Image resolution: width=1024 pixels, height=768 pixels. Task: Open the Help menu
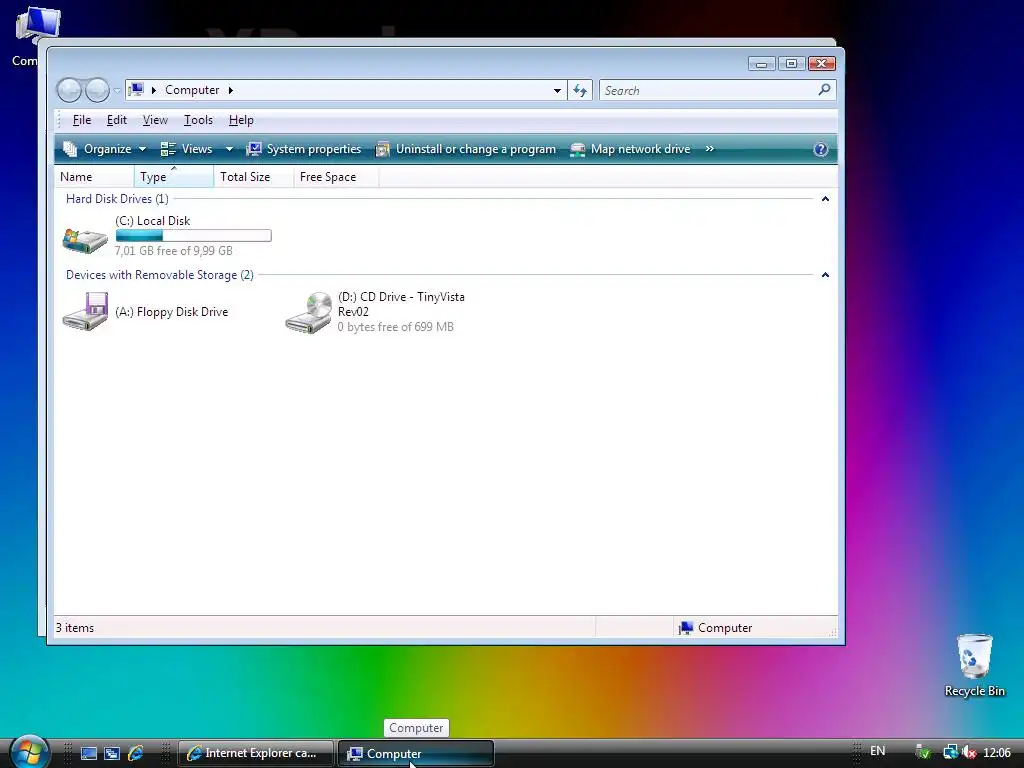point(241,120)
